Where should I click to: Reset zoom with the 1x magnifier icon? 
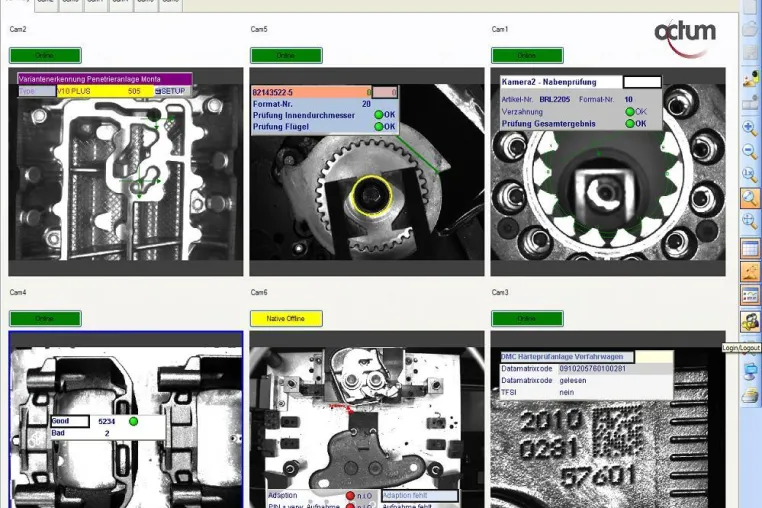point(750,175)
